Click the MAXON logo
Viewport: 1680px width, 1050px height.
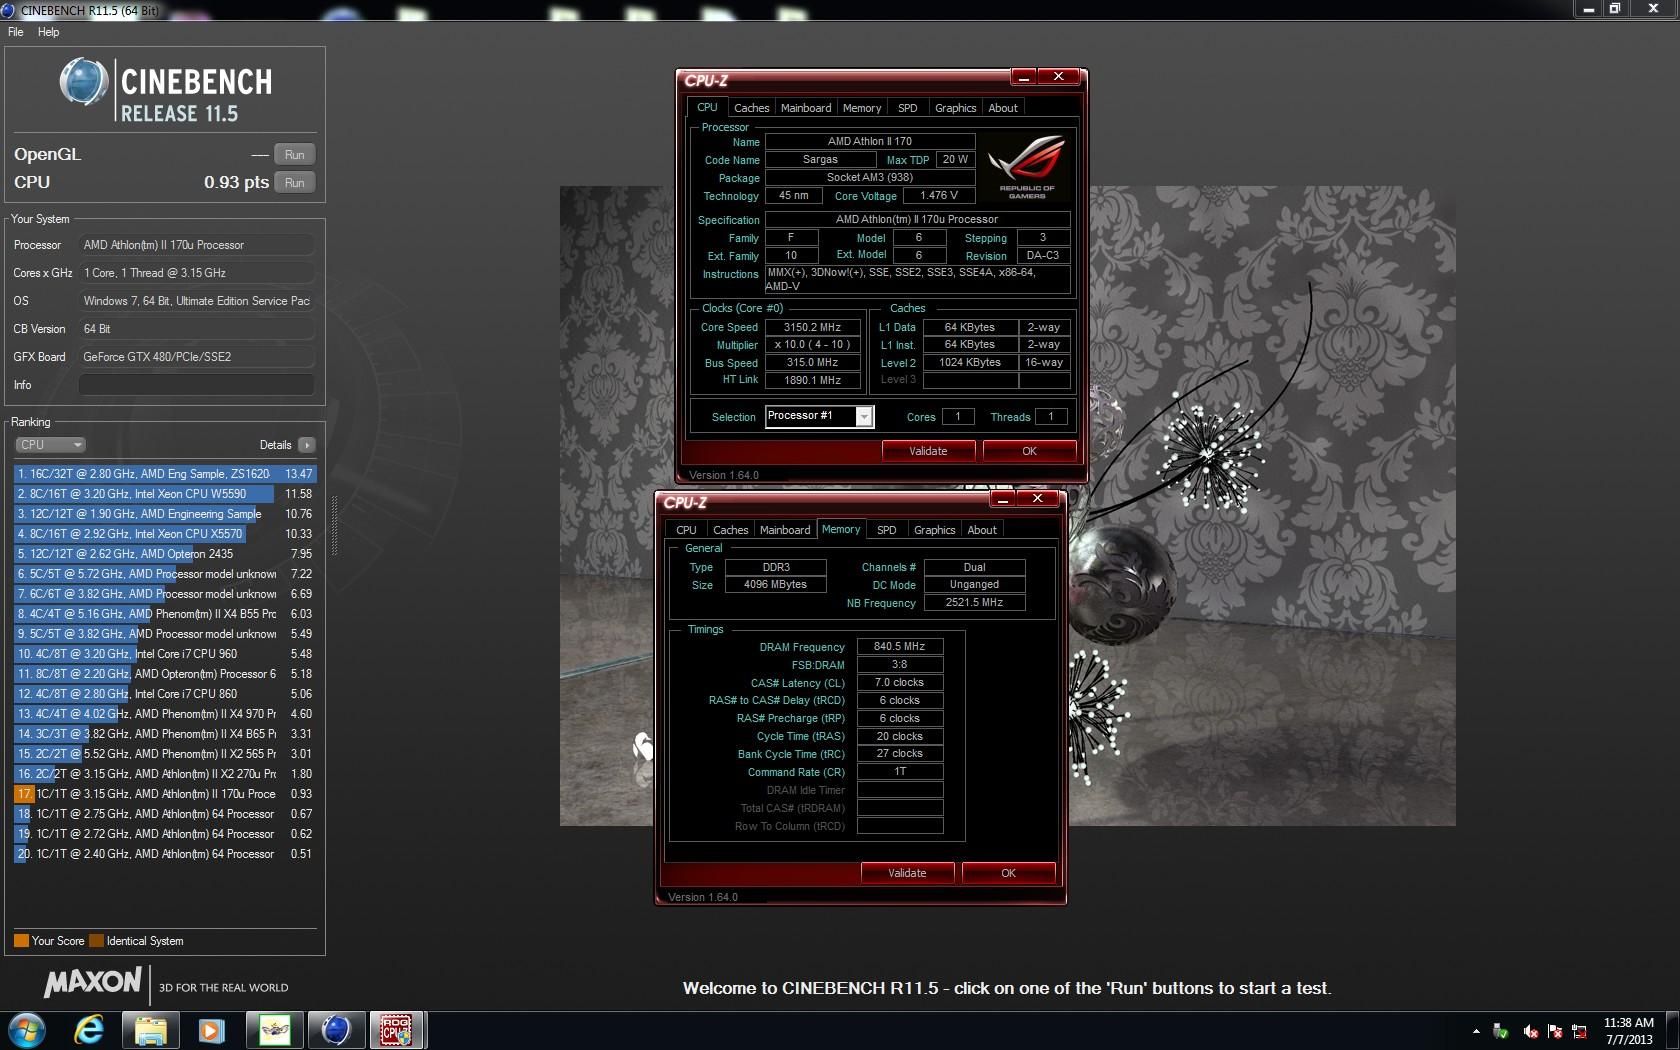[x=93, y=983]
